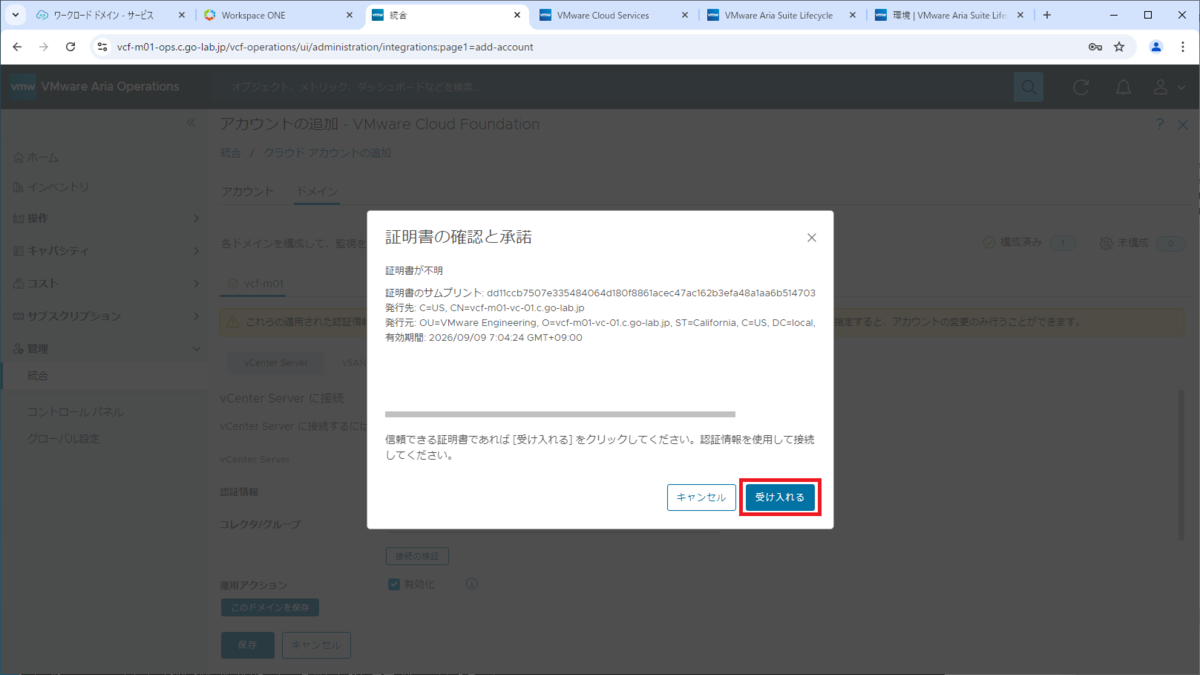This screenshot has height=675, width=1200.
Task: Bookmark this page with the star icon
Action: [1119, 47]
